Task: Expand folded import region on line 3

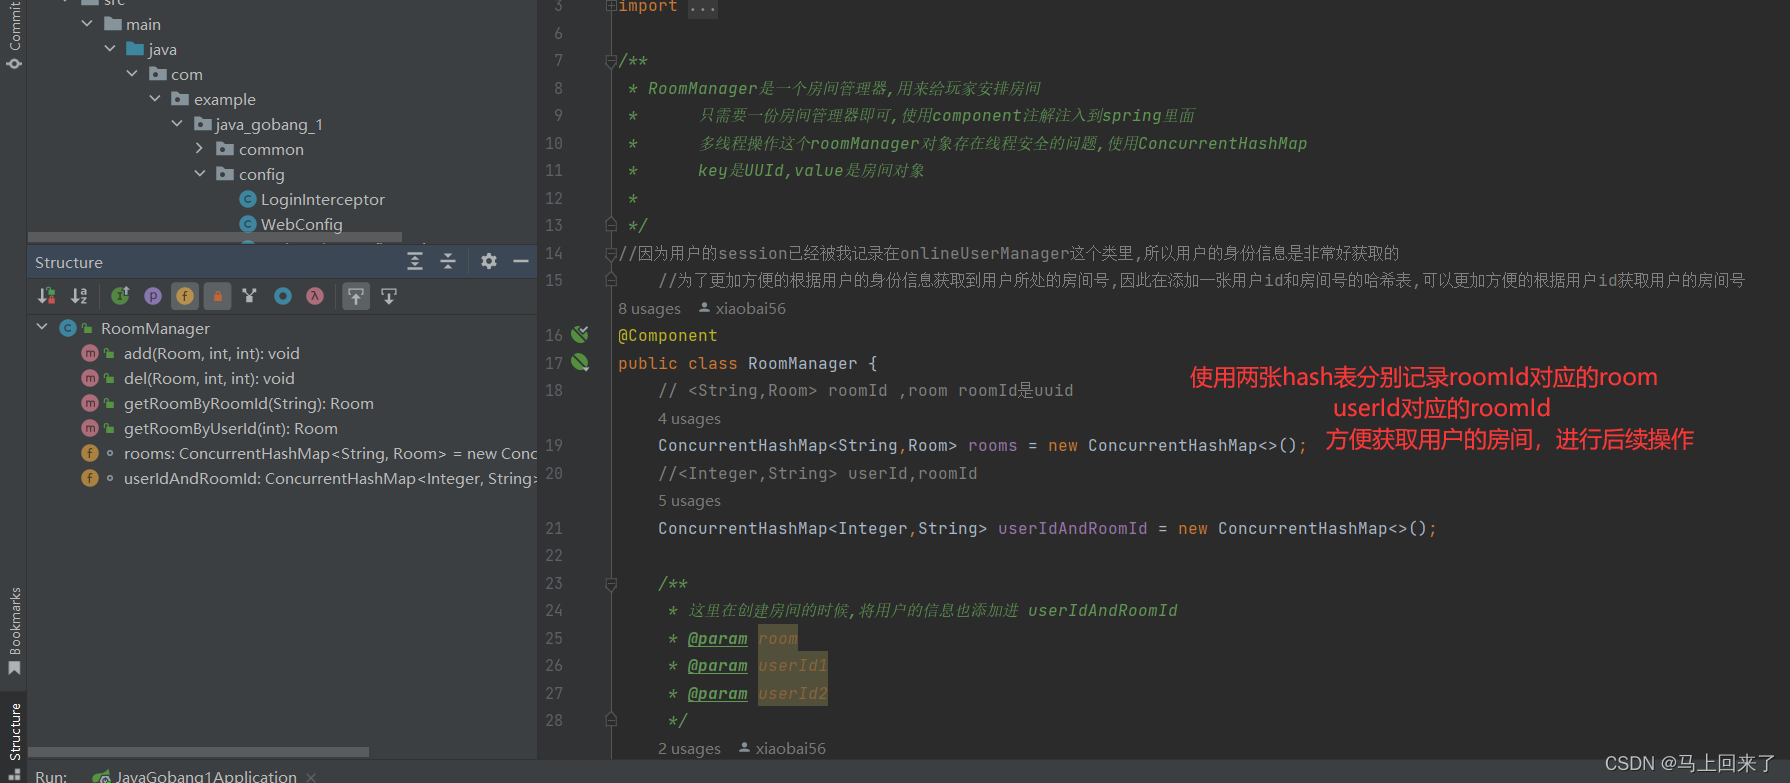Action: (611, 6)
